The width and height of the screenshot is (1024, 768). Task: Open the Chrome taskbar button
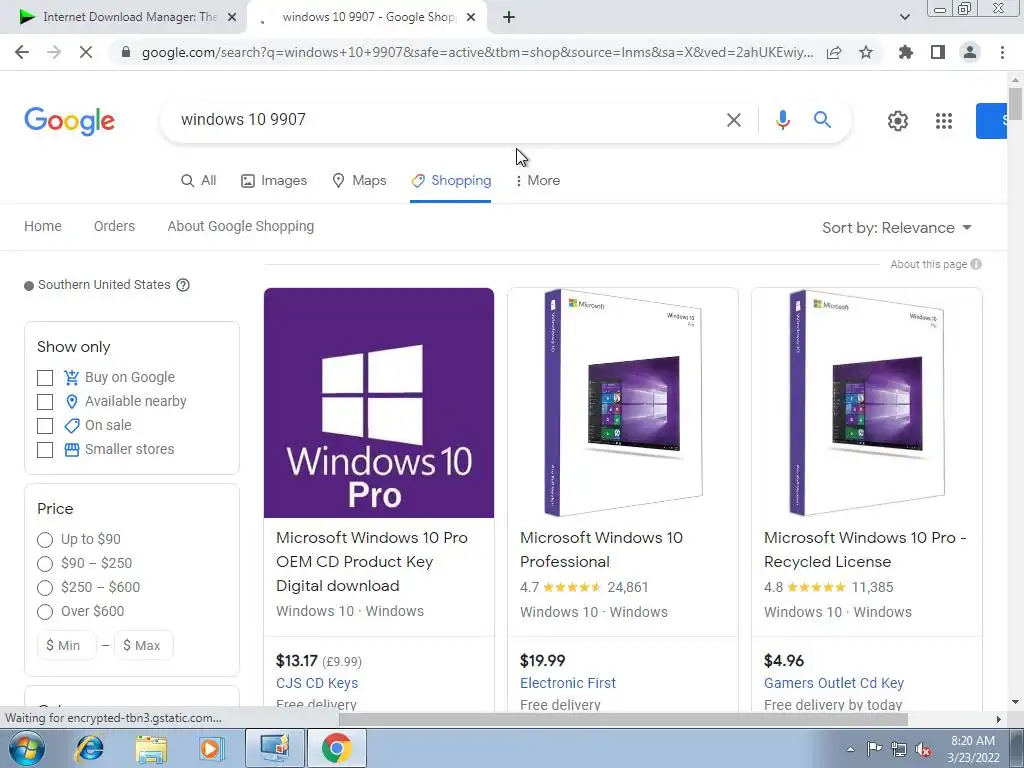pyautogui.click(x=337, y=748)
